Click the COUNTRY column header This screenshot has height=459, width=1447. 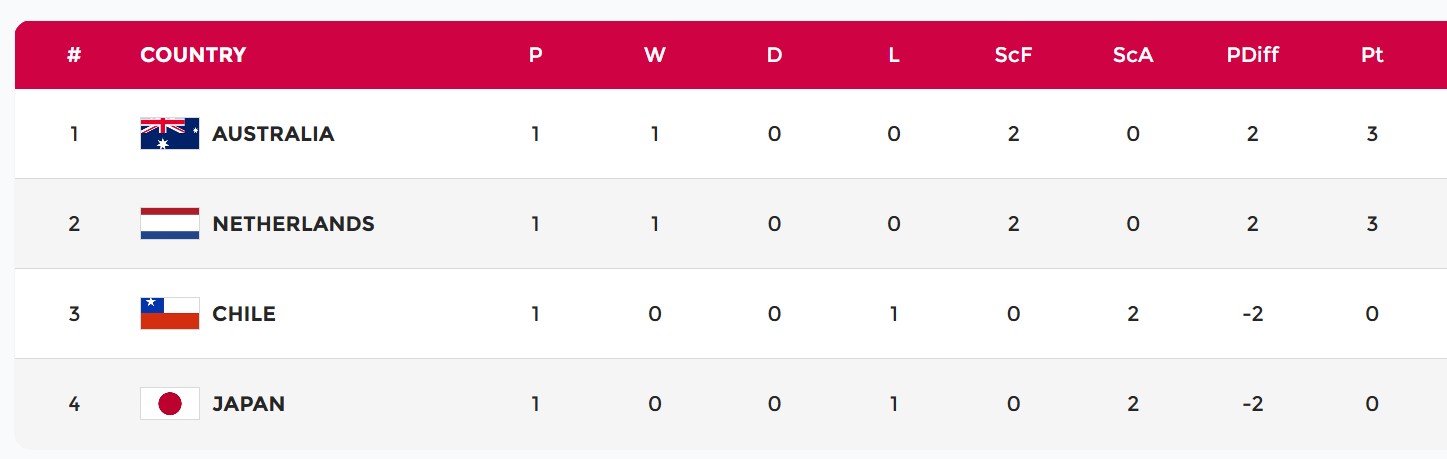click(193, 55)
